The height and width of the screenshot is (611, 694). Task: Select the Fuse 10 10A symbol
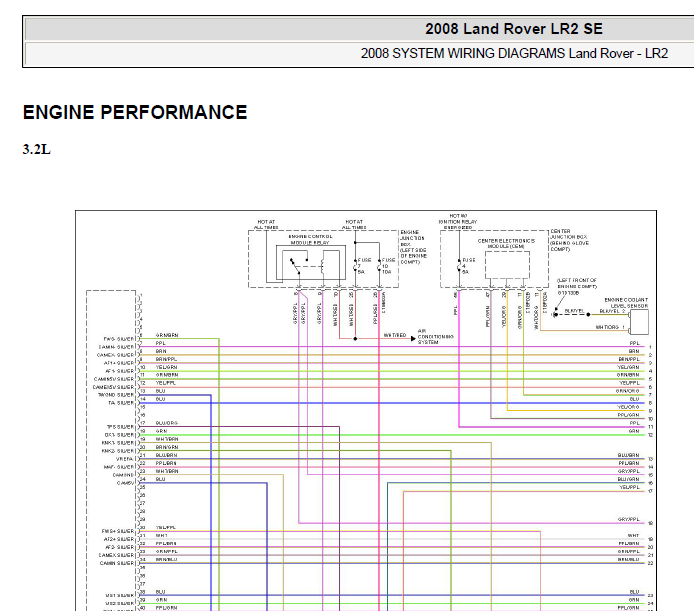pyautogui.click(x=379, y=266)
